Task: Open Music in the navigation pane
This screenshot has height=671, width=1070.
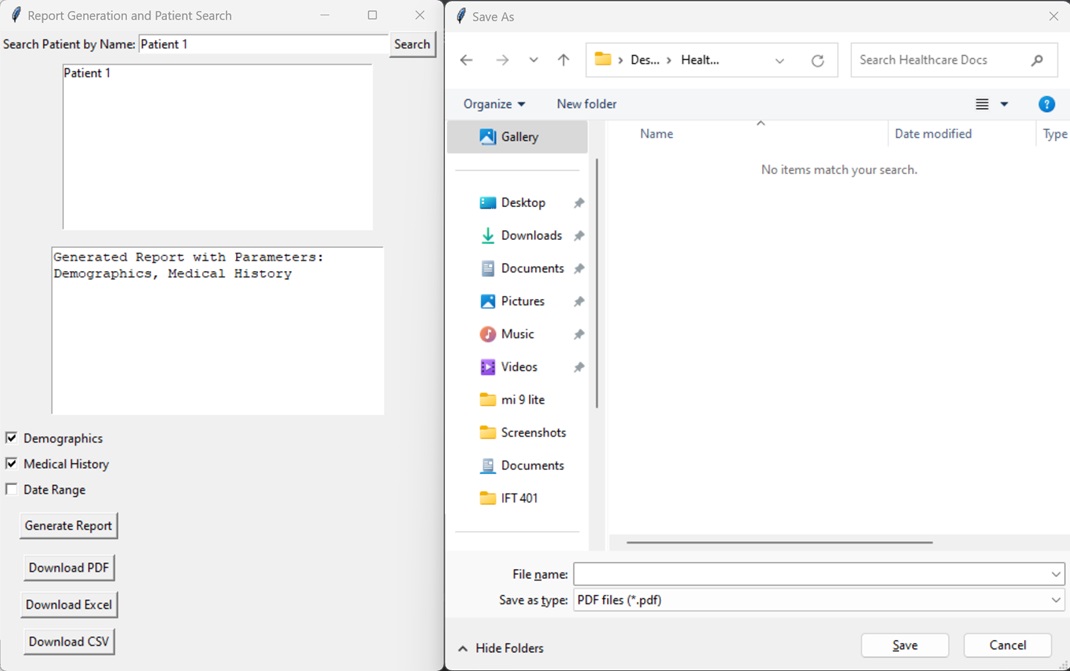Action: pyautogui.click(x=517, y=334)
